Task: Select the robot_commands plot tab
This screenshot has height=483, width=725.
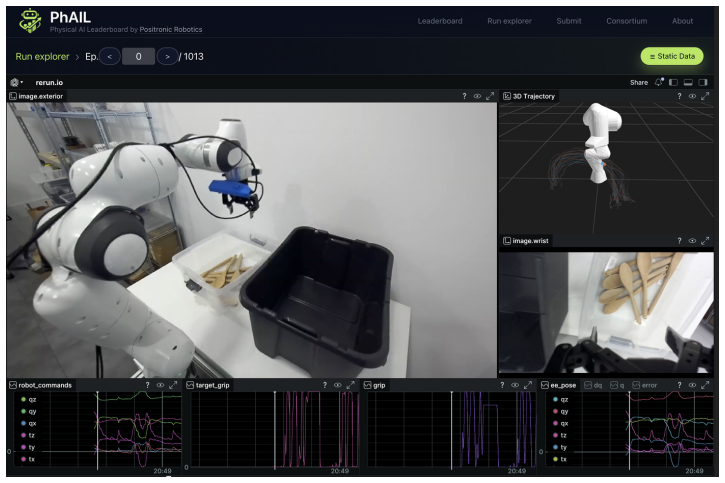Action: (x=41, y=385)
